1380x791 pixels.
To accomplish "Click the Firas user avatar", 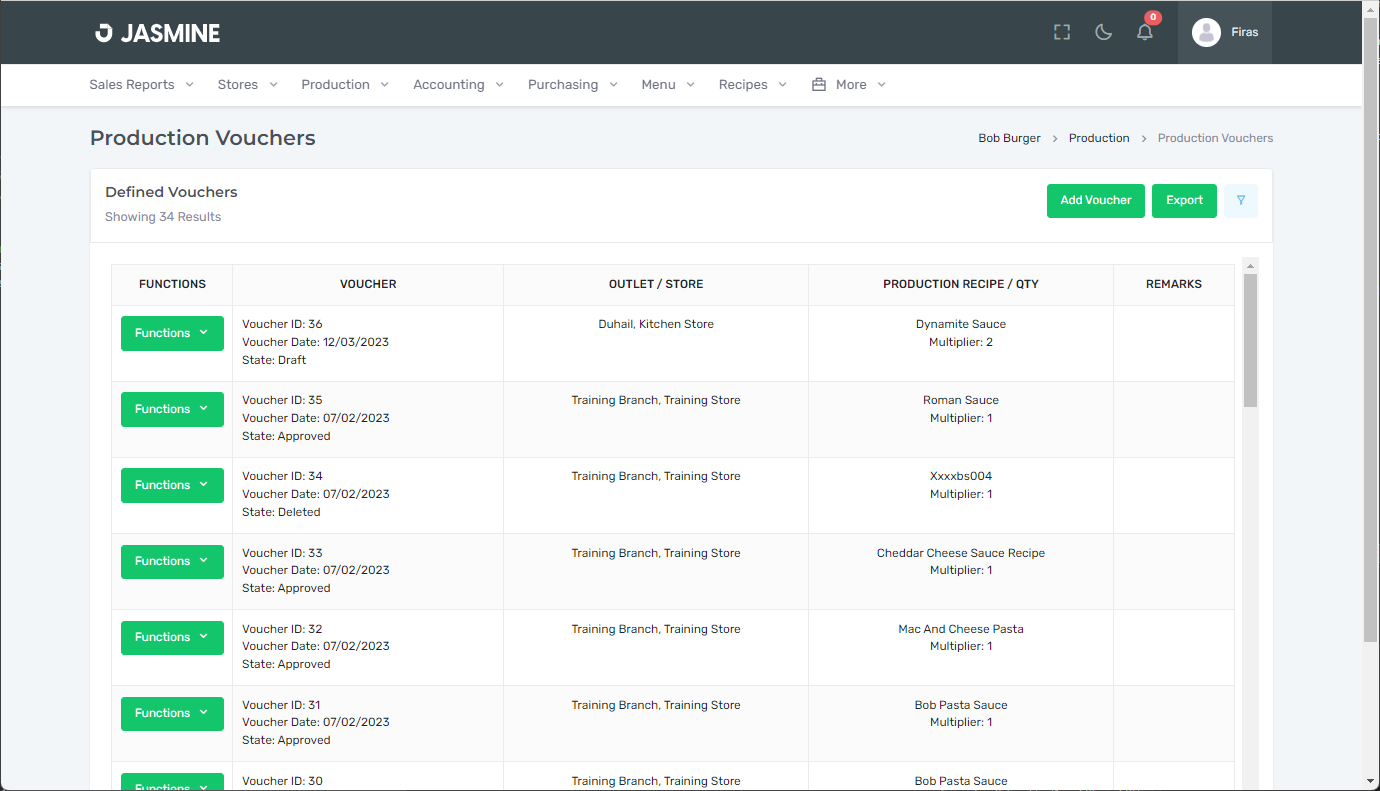I will pos(1206,32).
